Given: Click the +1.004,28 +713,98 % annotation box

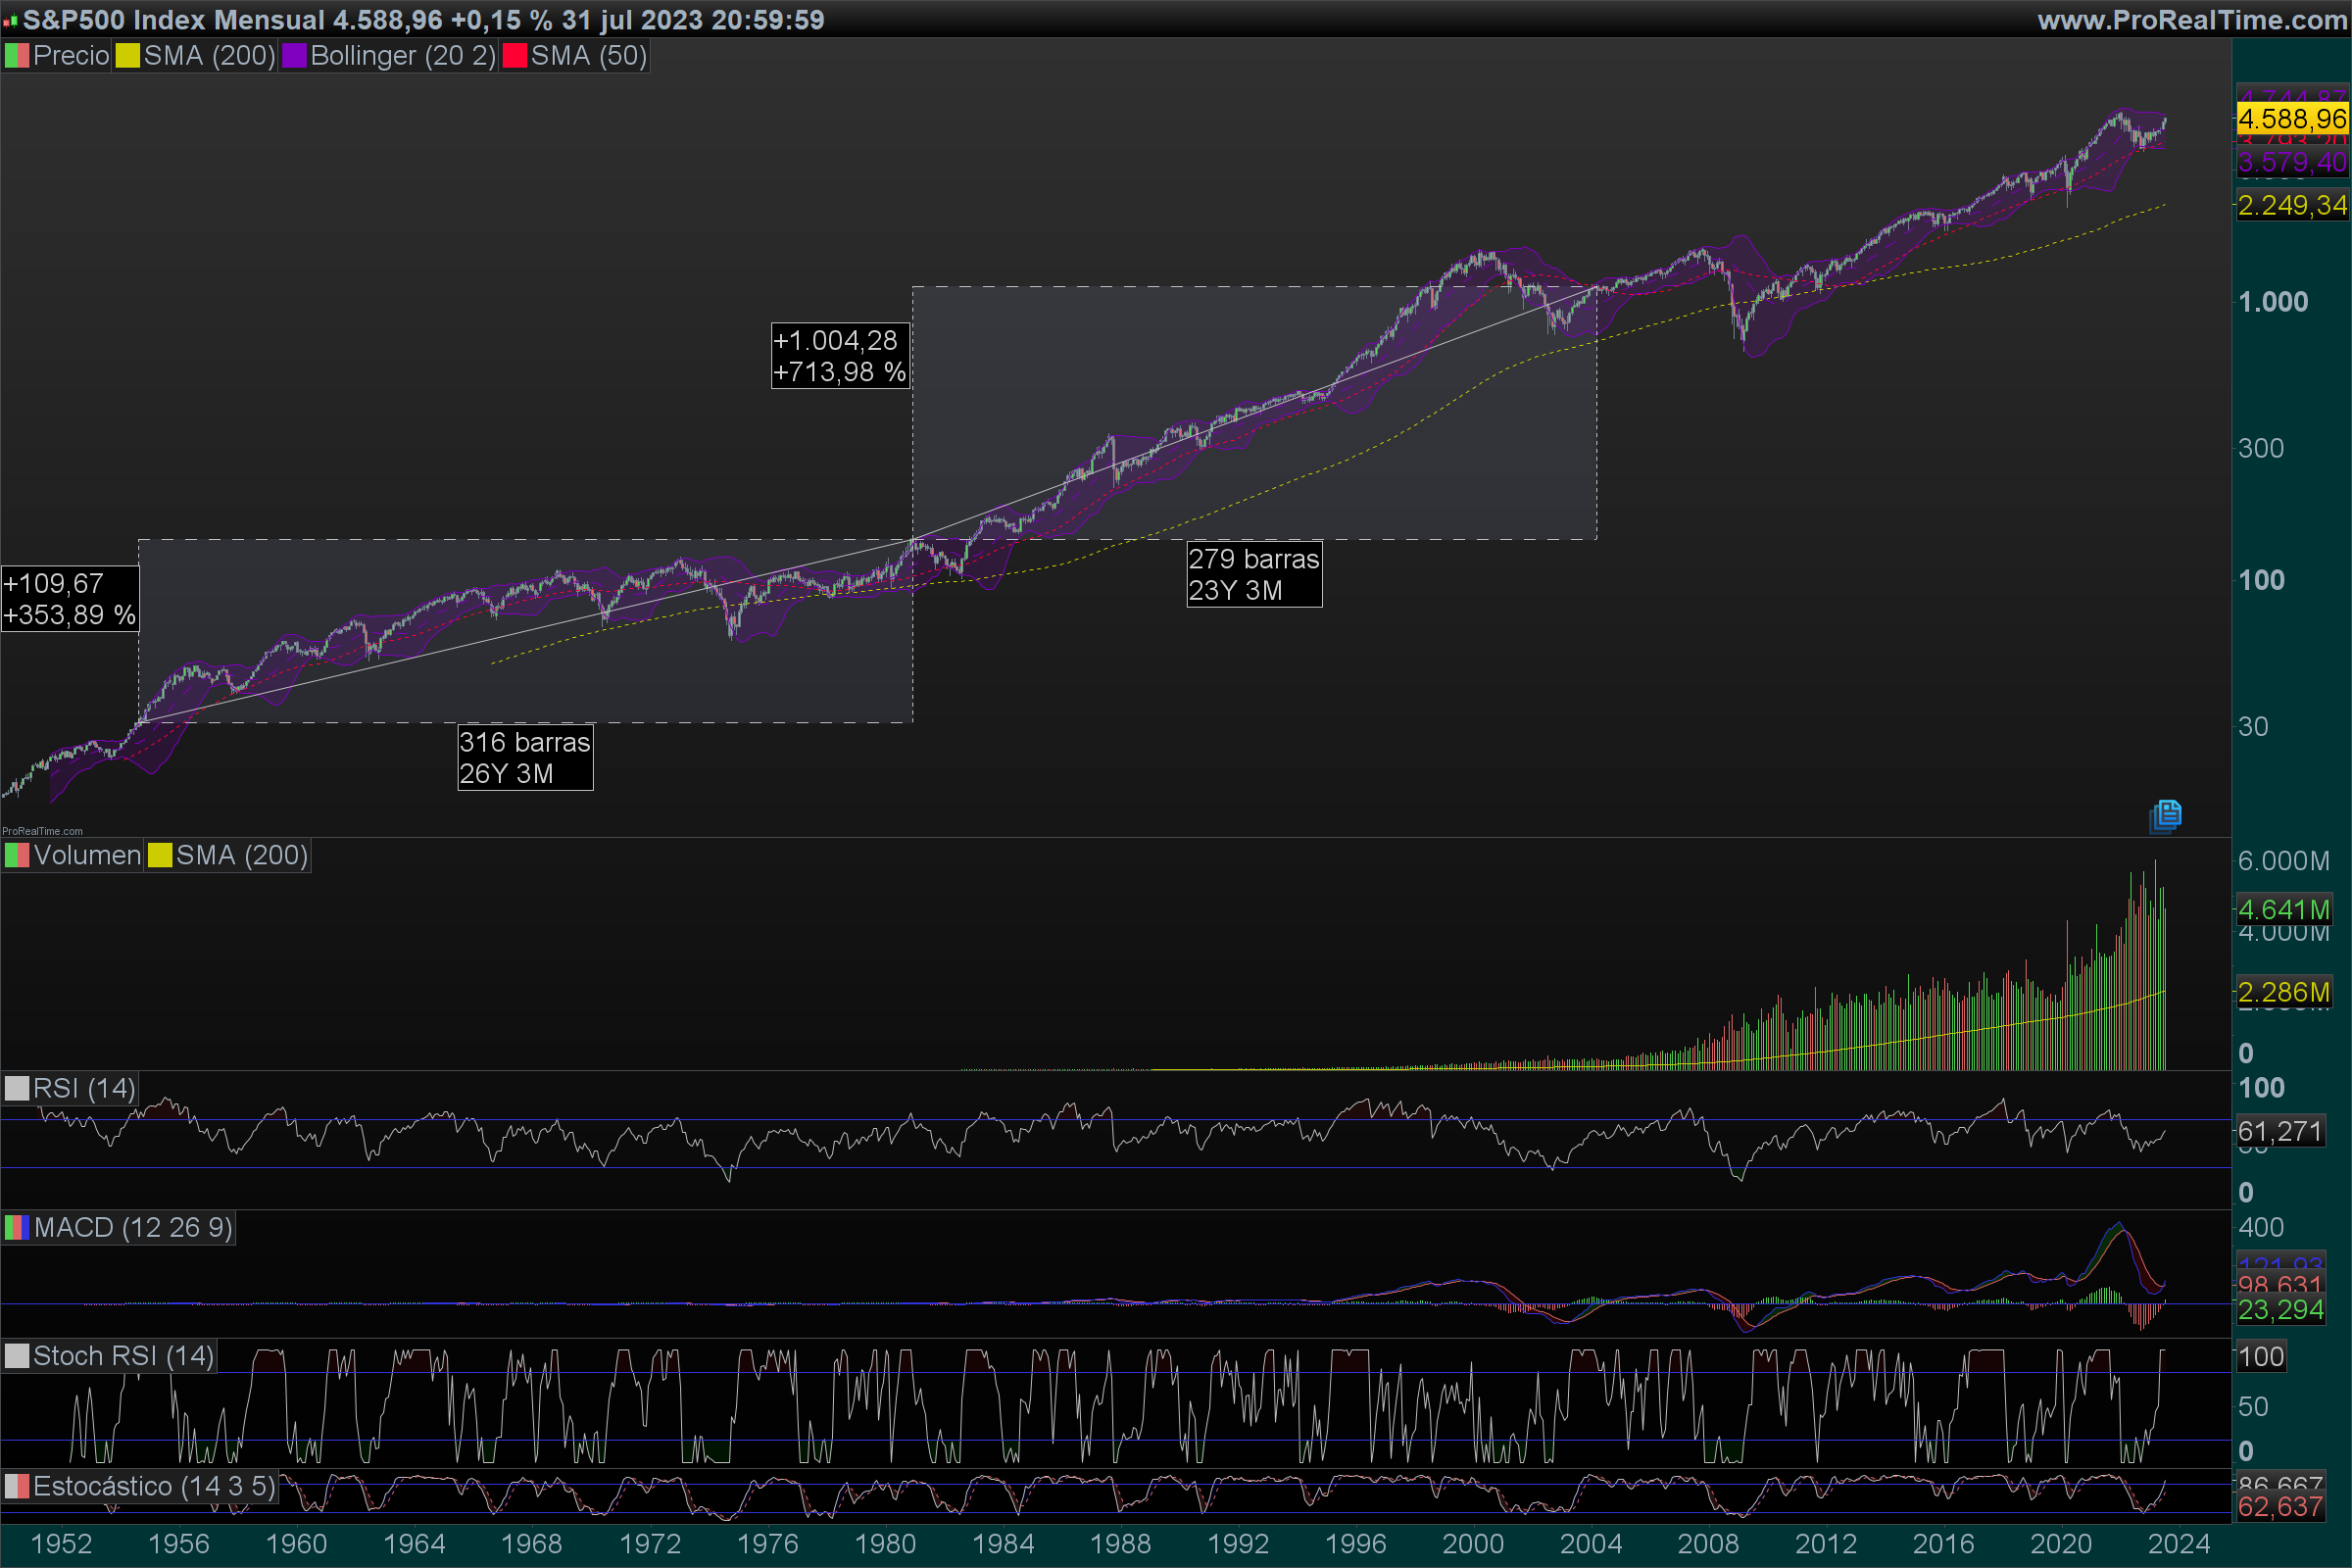Looking at the screenshot, I should pyautogui.click(x=839, y=356).
